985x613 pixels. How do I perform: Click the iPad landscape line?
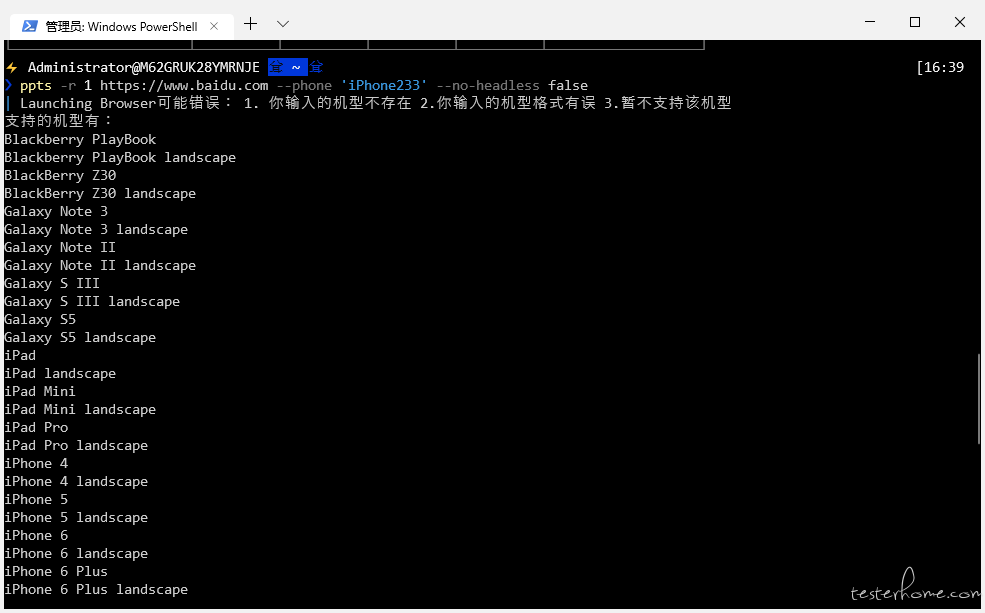pos(60,374)
